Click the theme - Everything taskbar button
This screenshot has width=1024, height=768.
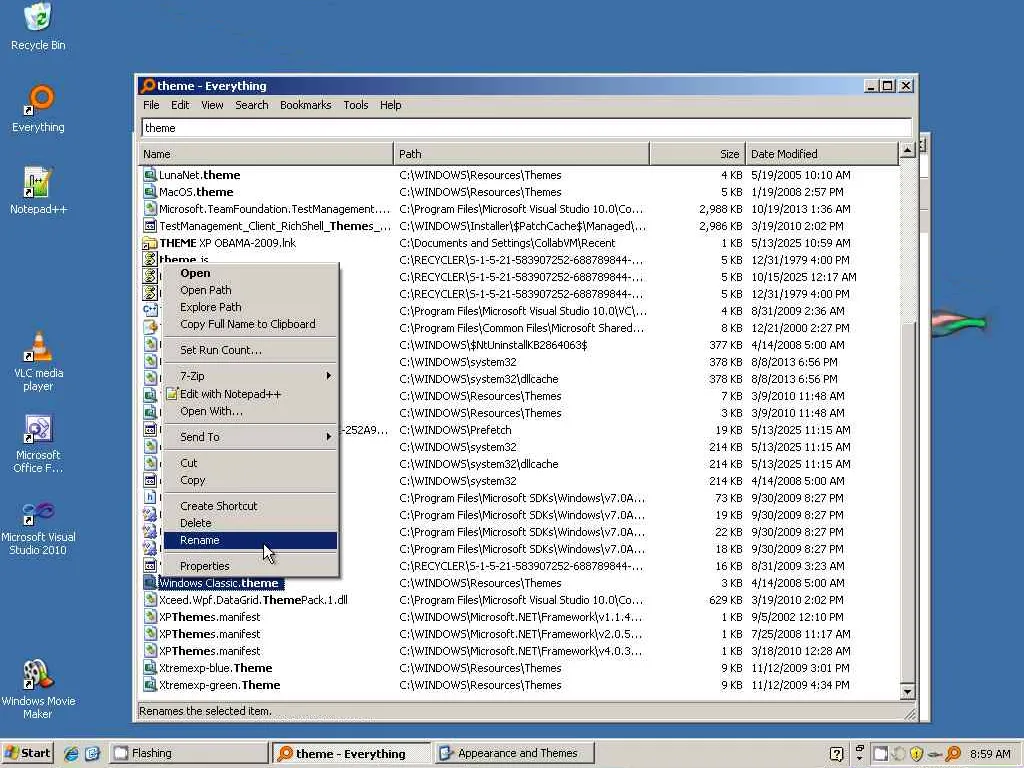point(351,754)
